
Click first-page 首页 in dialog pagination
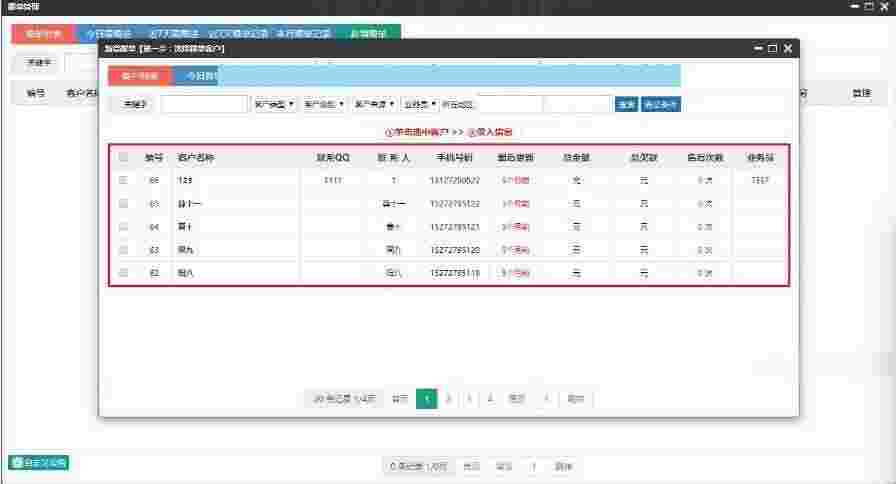pos(400,398)
